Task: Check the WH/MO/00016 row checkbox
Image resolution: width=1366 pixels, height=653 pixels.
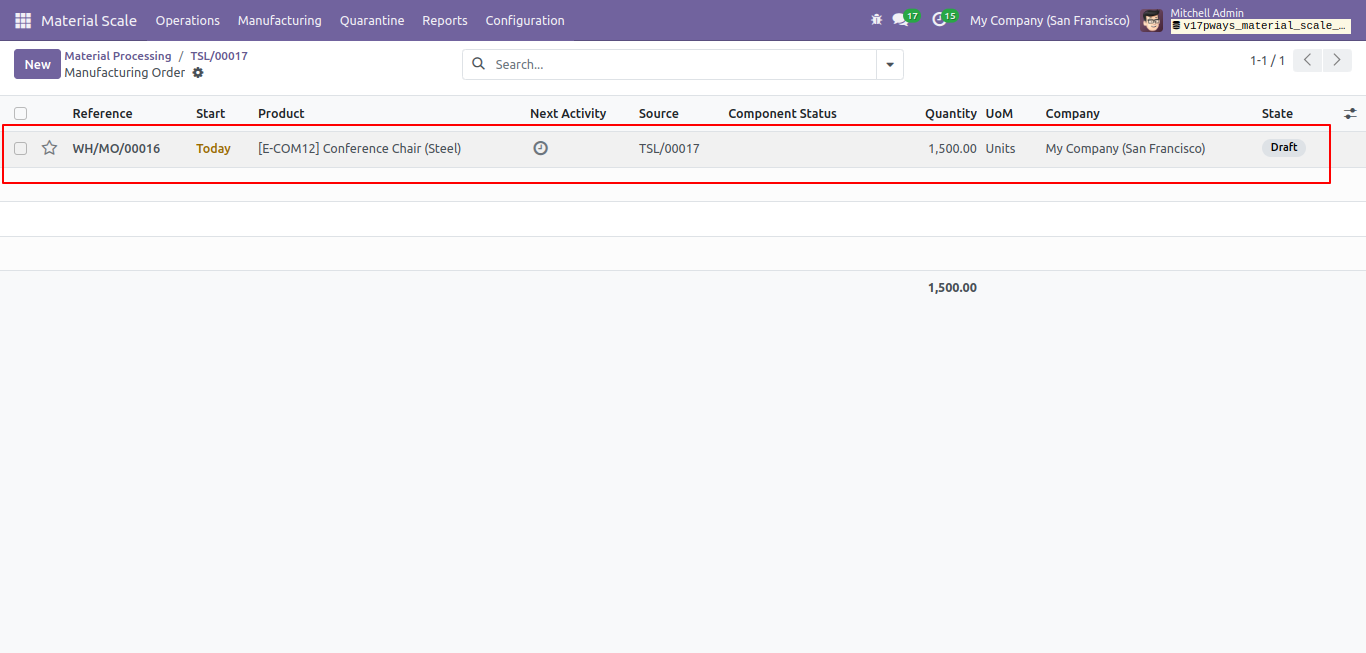Action: (x=20, y=148)
